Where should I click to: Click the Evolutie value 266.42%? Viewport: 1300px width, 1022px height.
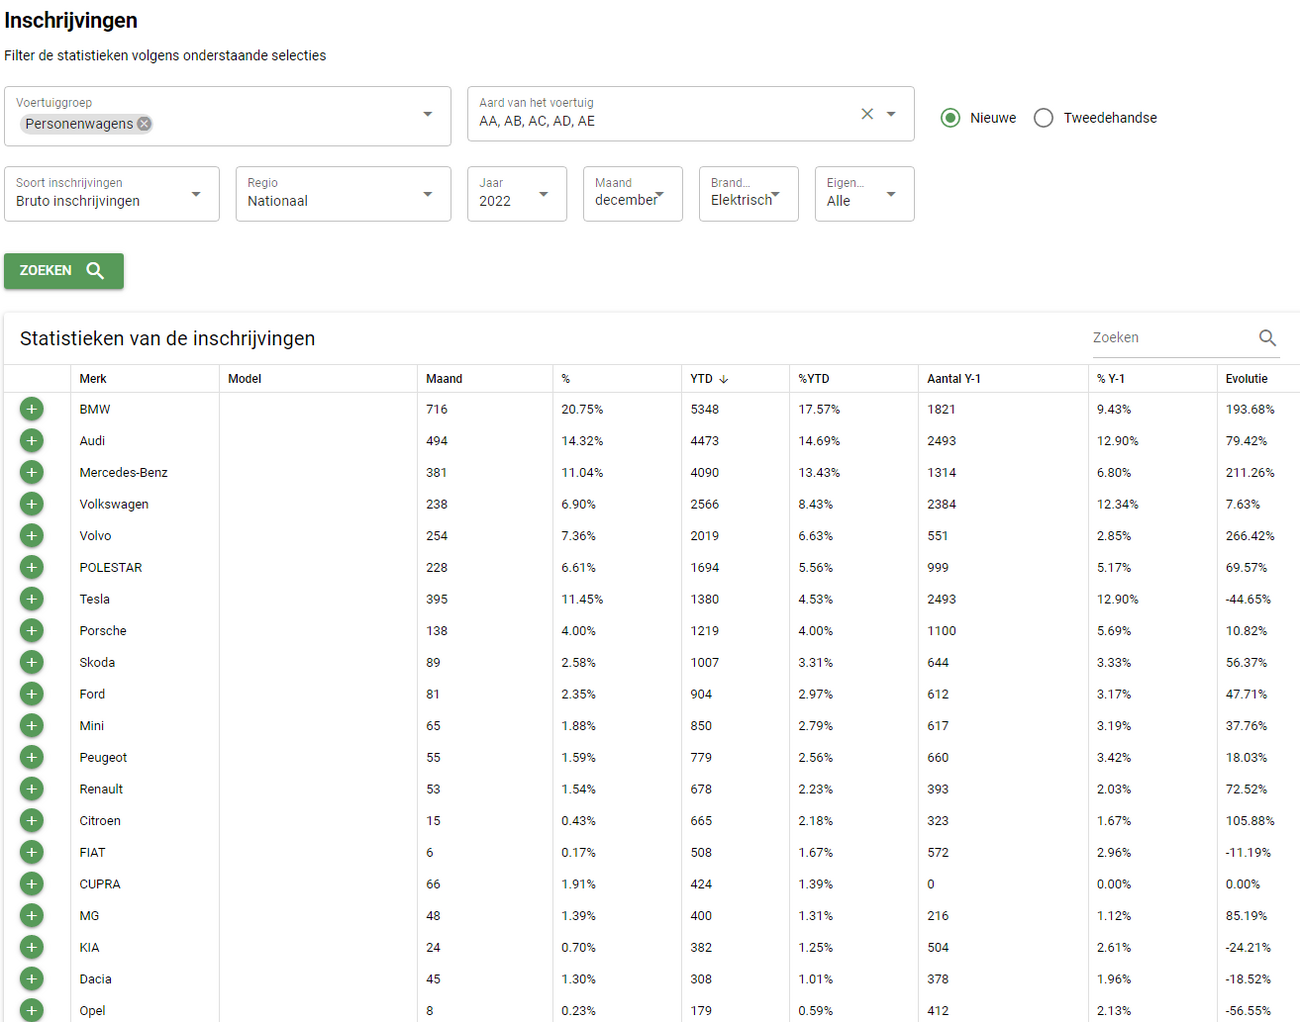point(1250,536)
